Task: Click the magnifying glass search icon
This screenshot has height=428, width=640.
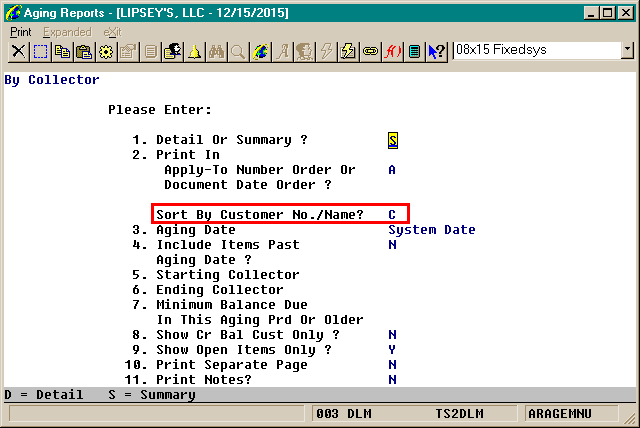Action: 238,52
